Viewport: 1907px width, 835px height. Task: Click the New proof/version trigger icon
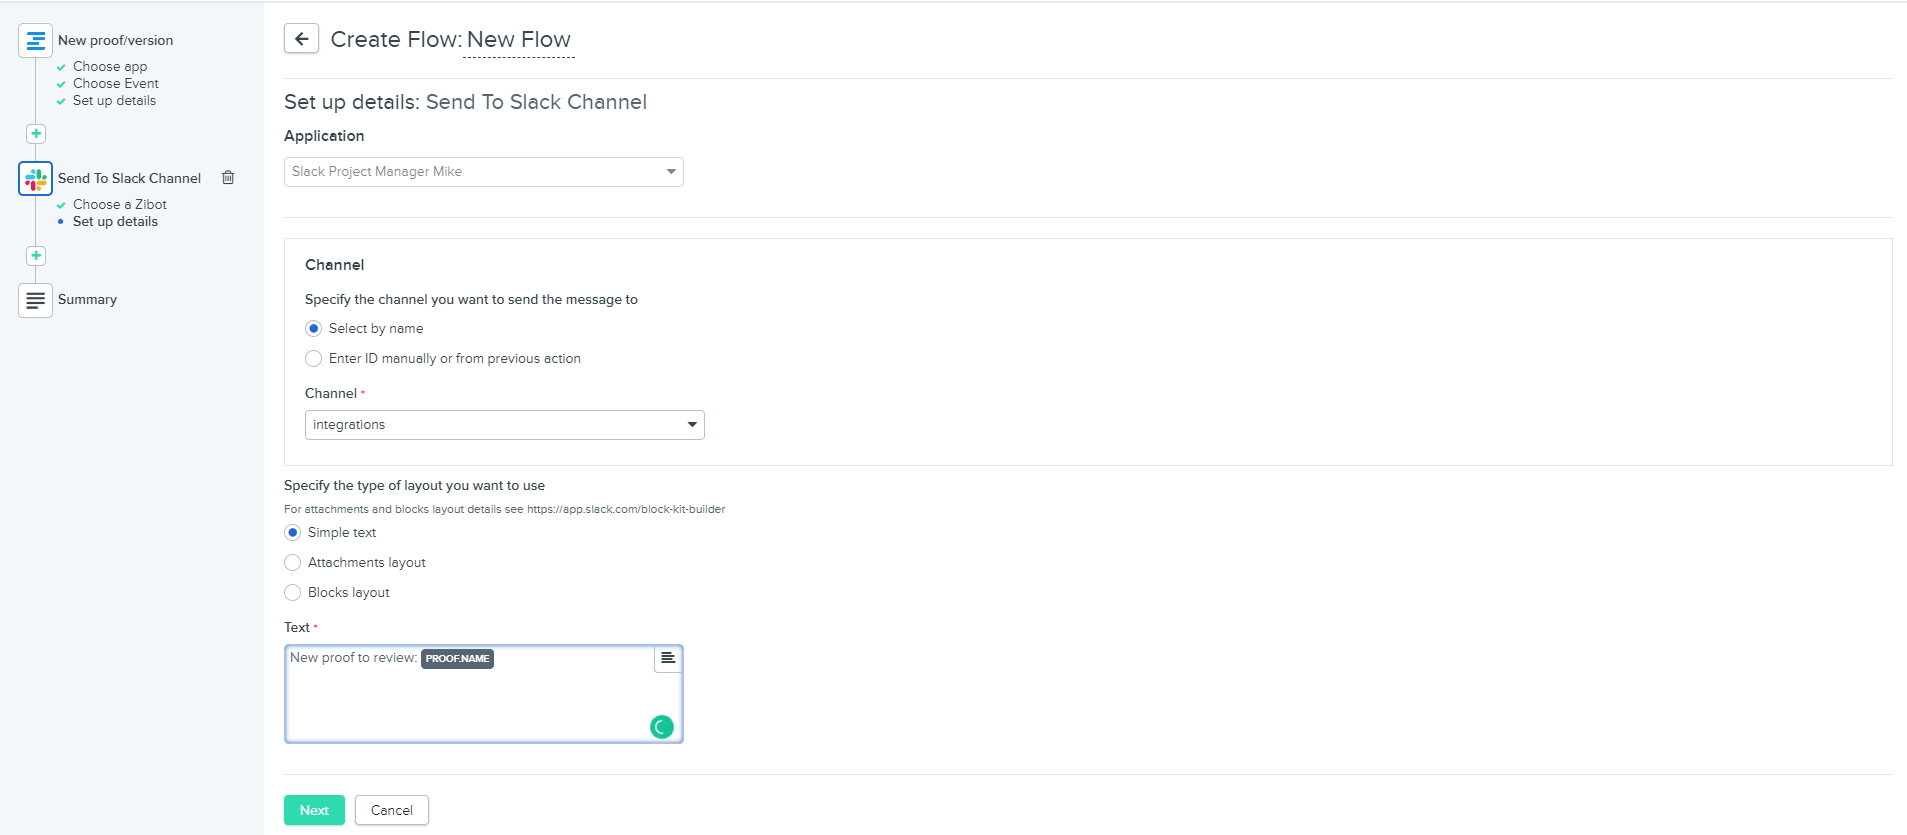pos(35,41)
